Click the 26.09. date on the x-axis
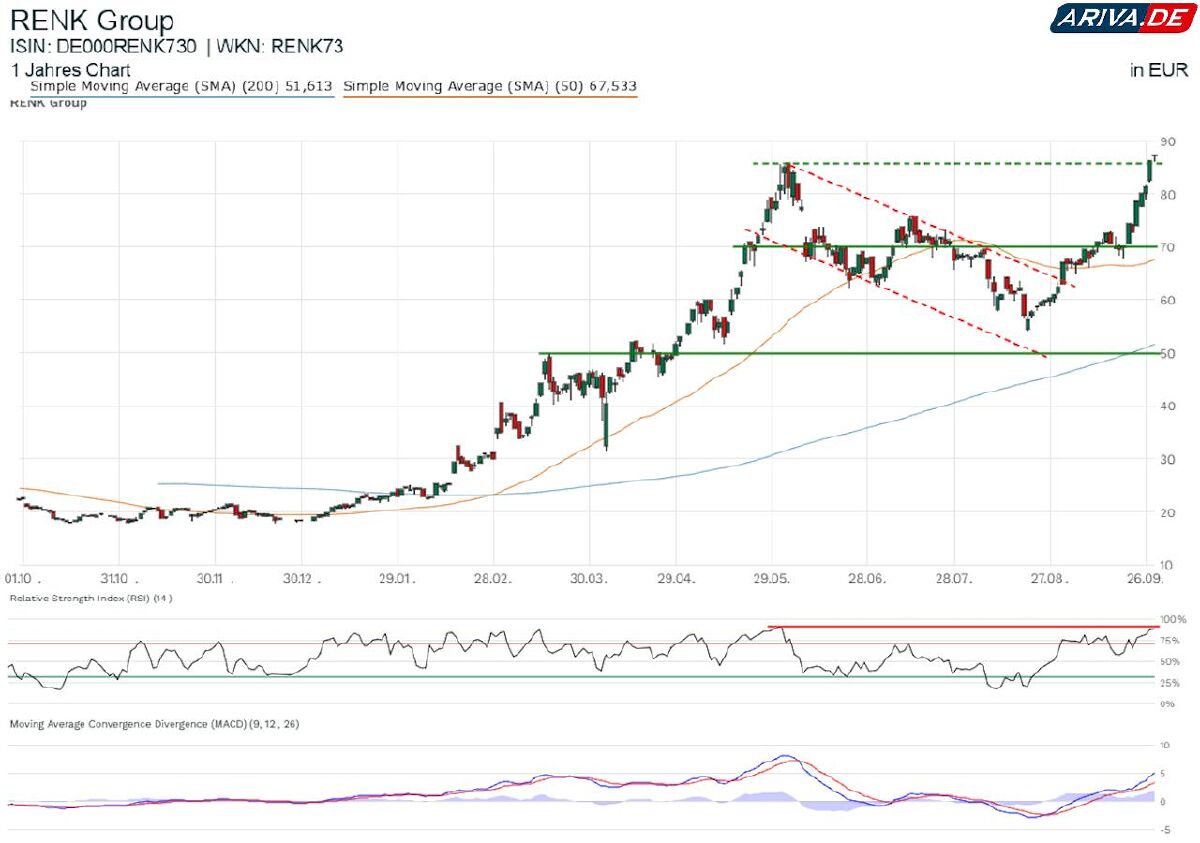Screen dimensions: 1200x843 [1145, 578]
